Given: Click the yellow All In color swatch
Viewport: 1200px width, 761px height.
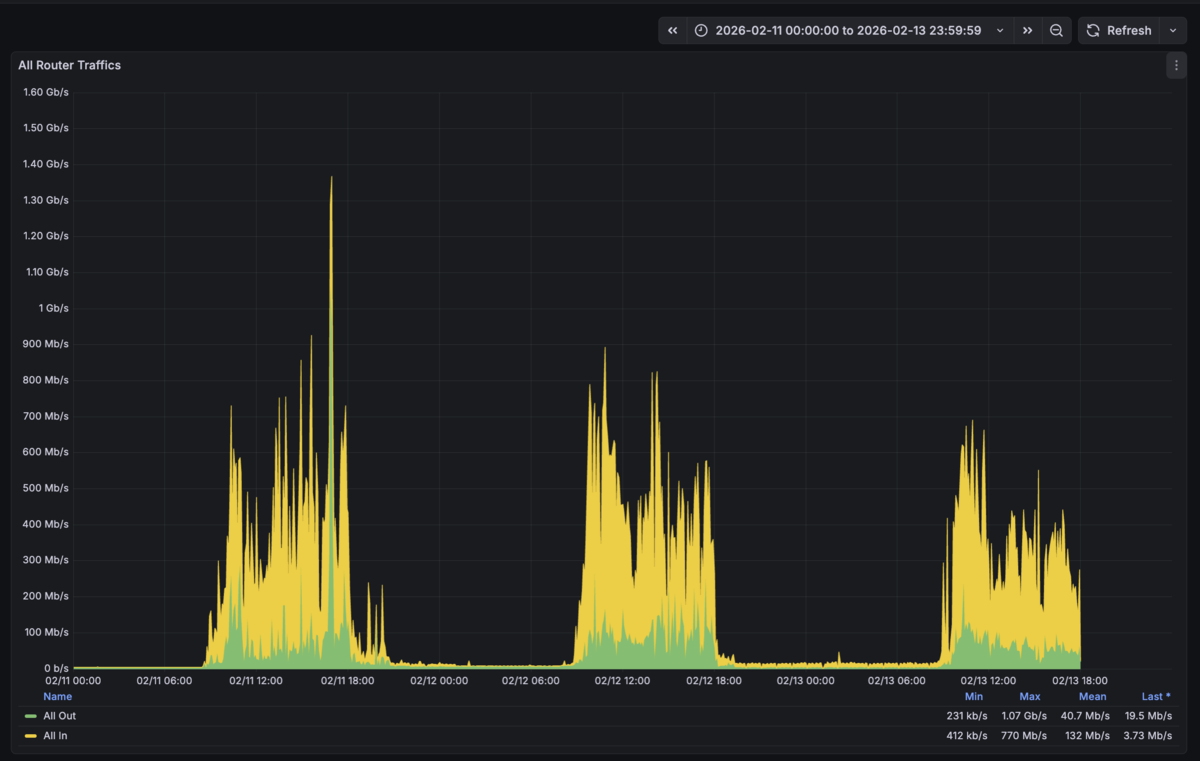Looking at the screenshot, I should (x=31, y=736).
